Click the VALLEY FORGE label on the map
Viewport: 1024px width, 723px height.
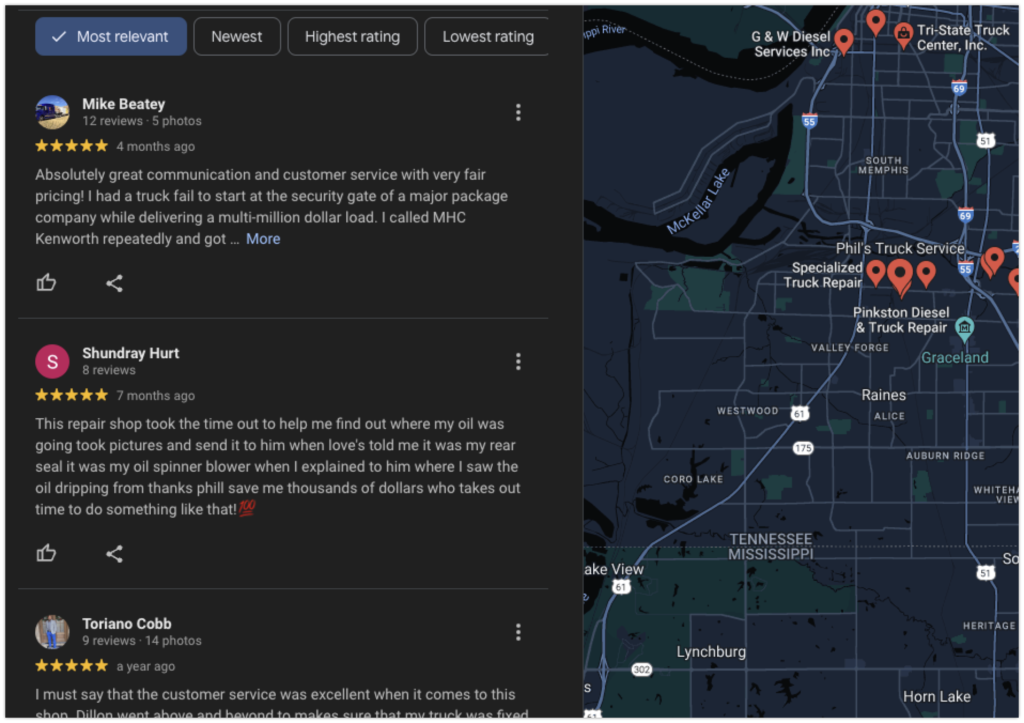pyautogui.click(x=850, y=348)
